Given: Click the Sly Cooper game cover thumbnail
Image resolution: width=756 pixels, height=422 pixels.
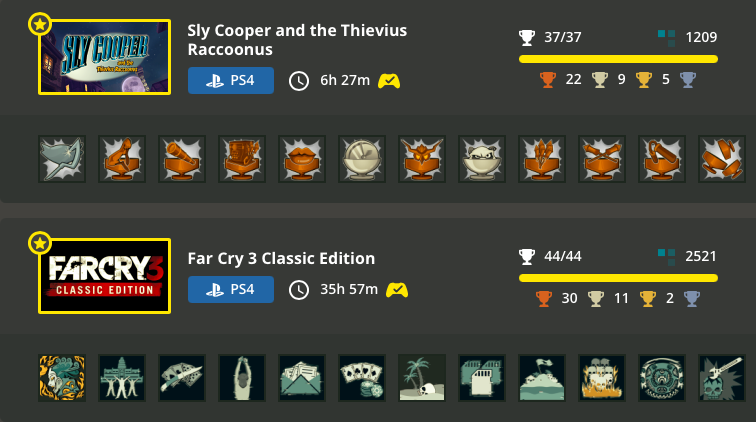Looking at the screenshot, I should 105,57.
